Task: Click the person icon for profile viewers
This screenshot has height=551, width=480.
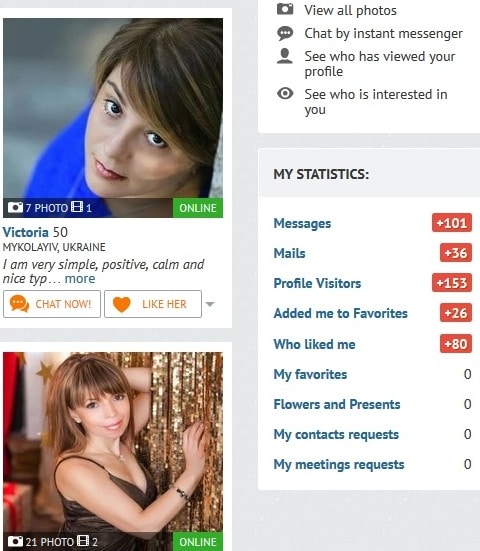Action: click(x=285, y=56)
